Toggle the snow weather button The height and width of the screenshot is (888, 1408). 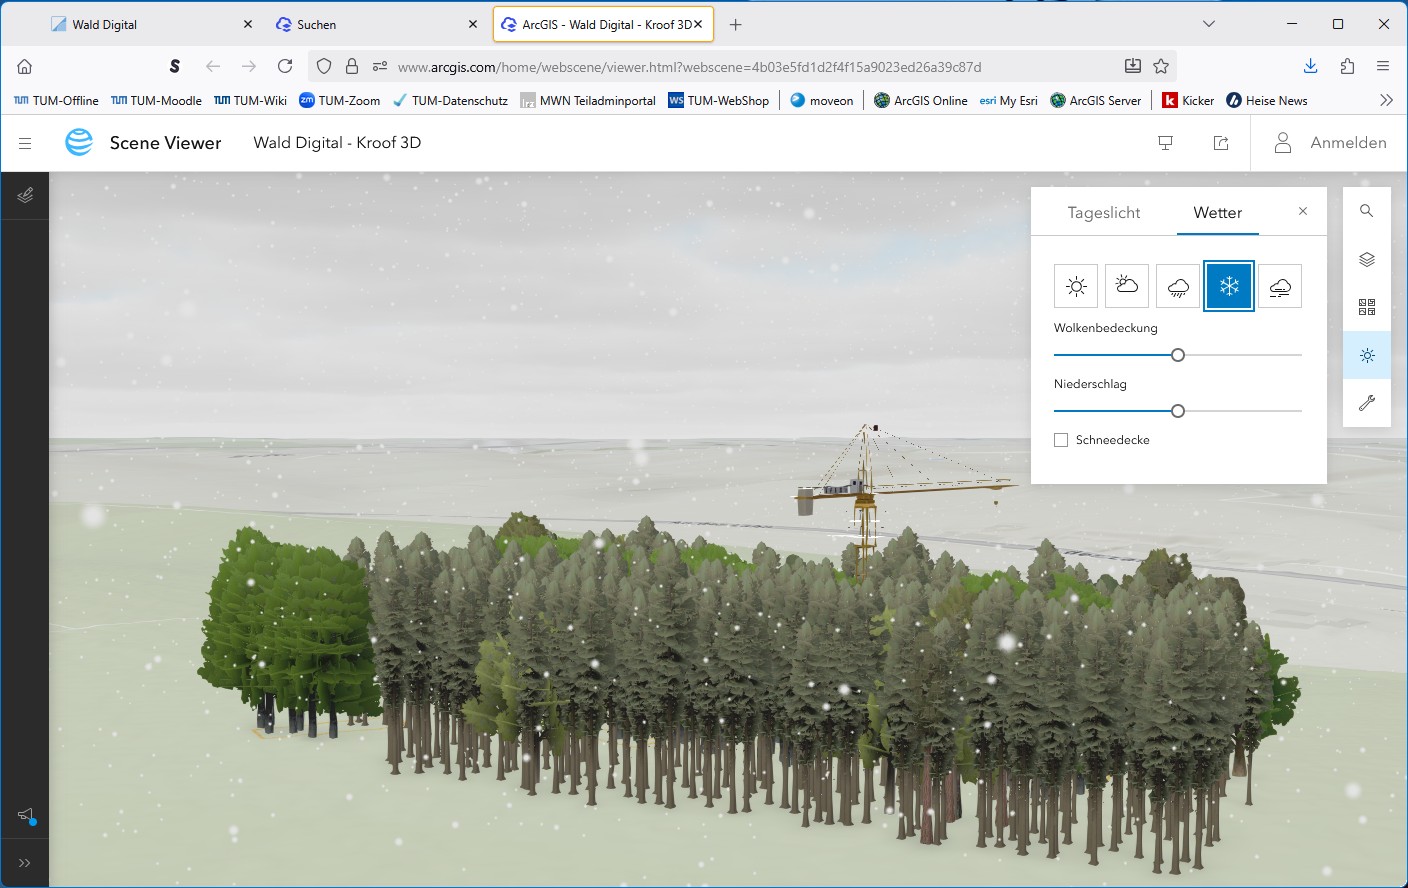1229,287
